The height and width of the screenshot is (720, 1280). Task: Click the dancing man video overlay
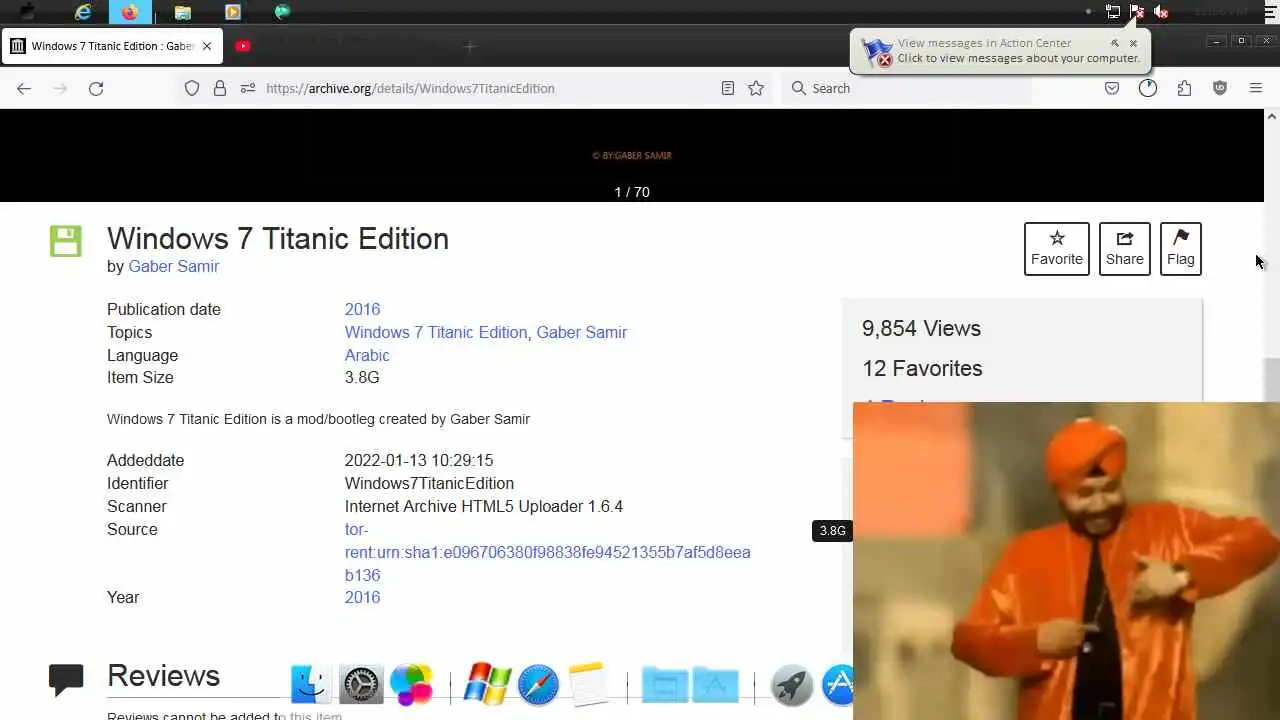point(1066,561)
